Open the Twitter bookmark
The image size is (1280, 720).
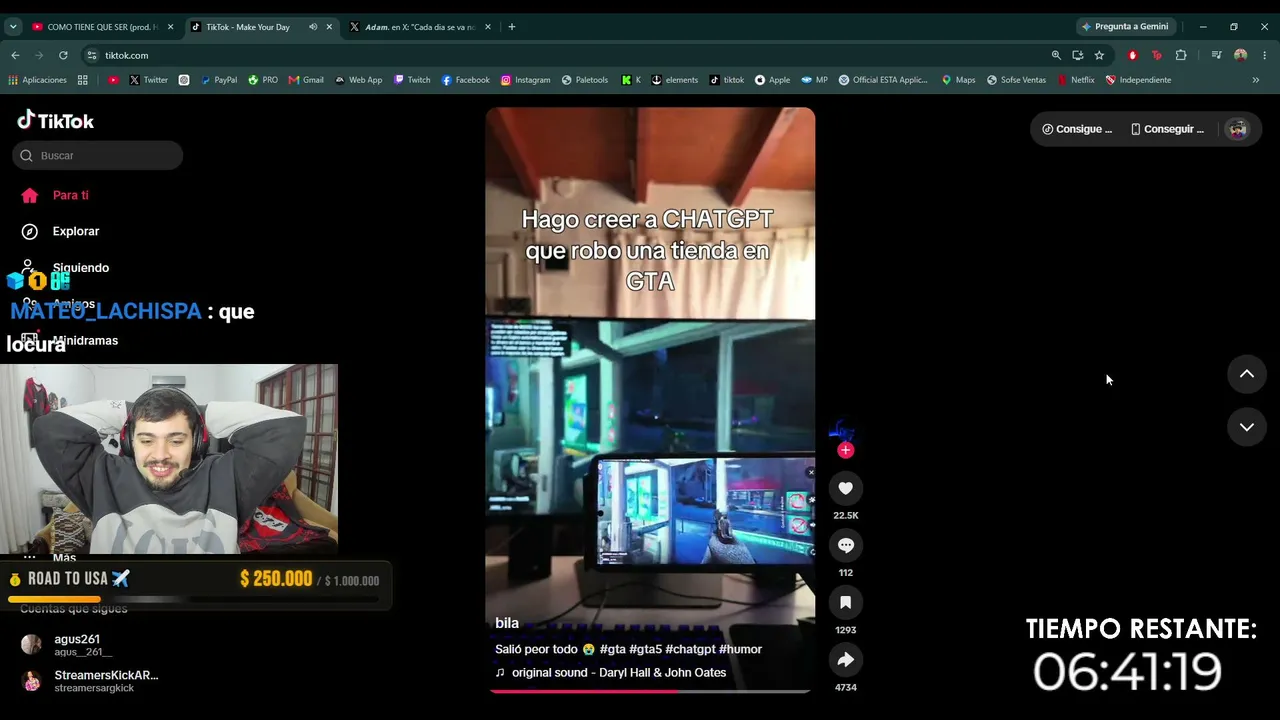148,80
